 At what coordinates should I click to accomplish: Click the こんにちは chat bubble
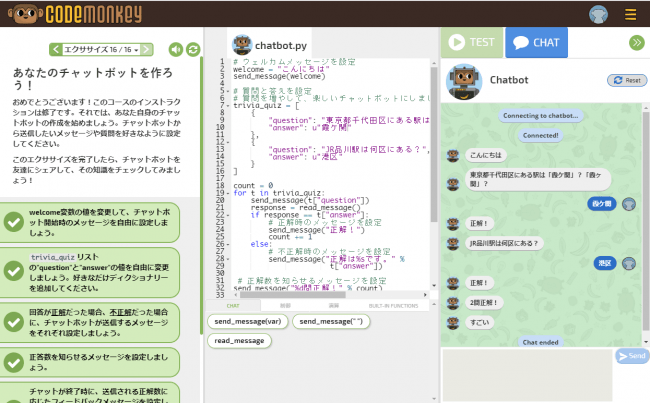tap(485, 155)
